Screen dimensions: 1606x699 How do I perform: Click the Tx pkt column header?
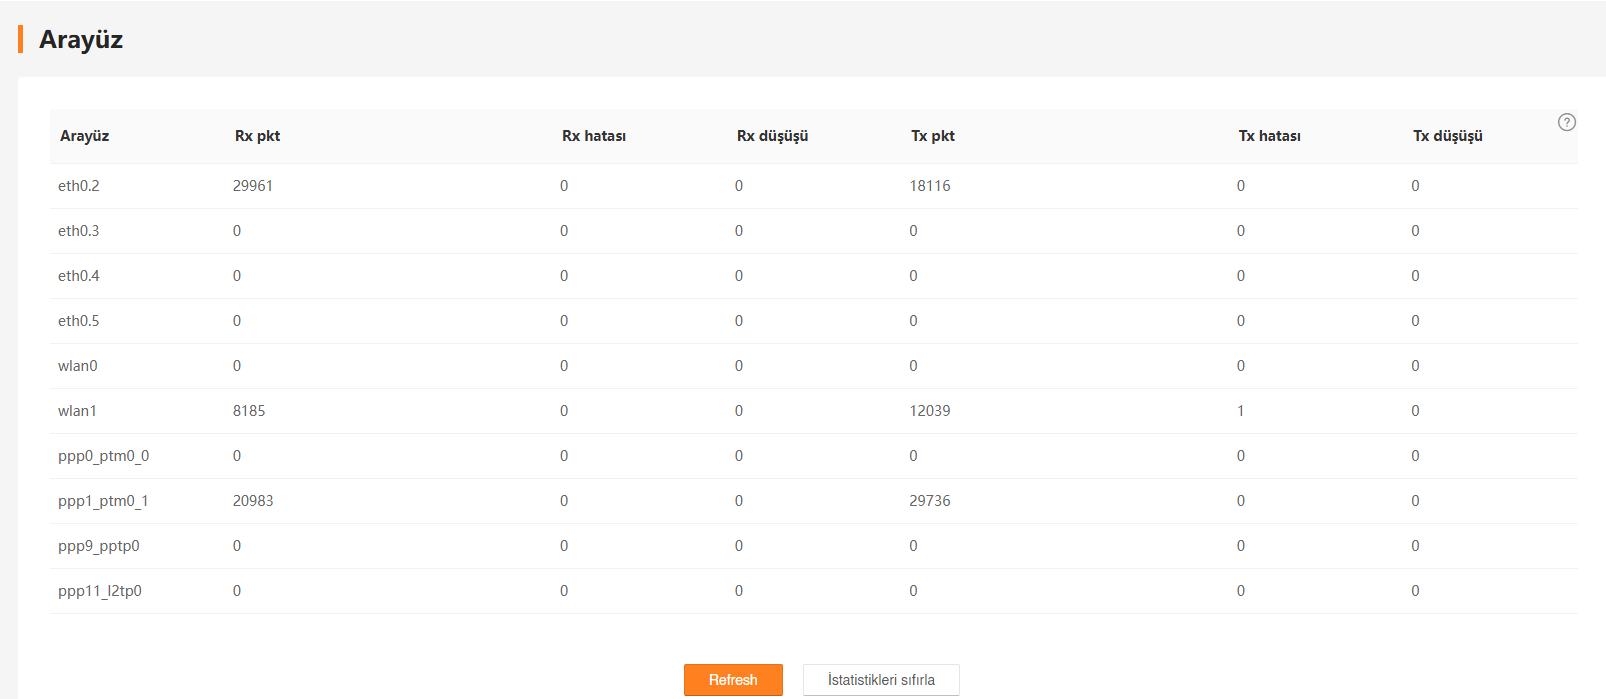click(933, 136)
